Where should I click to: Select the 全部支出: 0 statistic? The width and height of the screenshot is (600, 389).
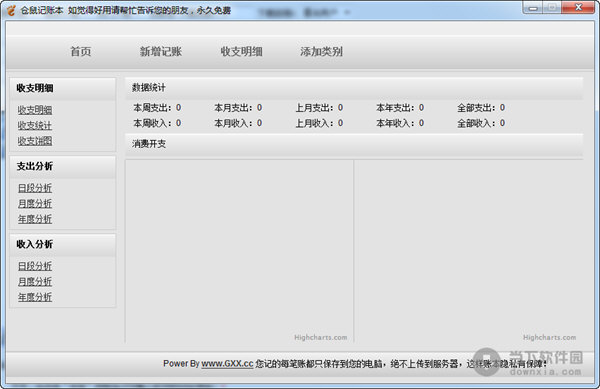click(481, 108)
